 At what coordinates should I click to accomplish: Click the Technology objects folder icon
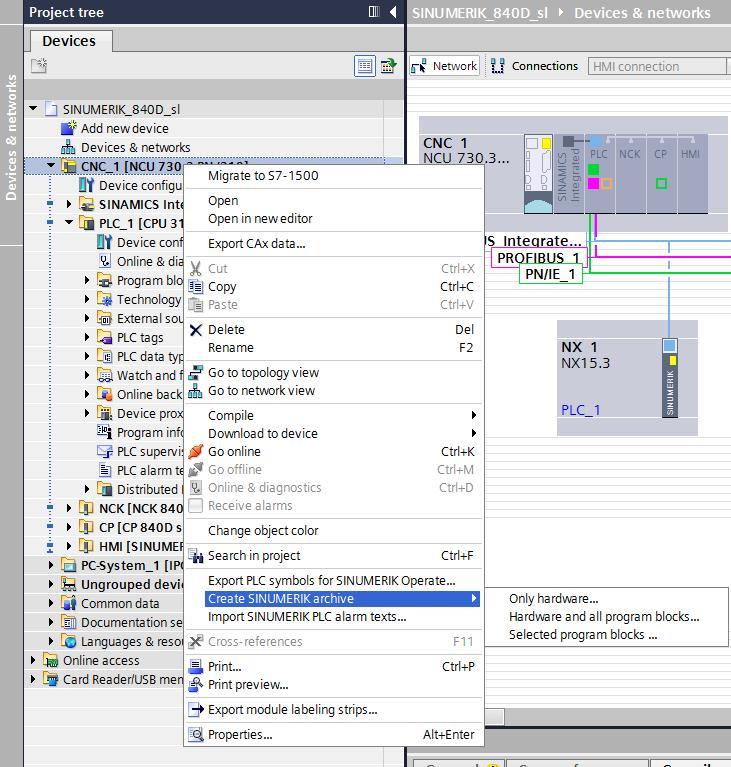pyautogui.click(x=104, y=299)
